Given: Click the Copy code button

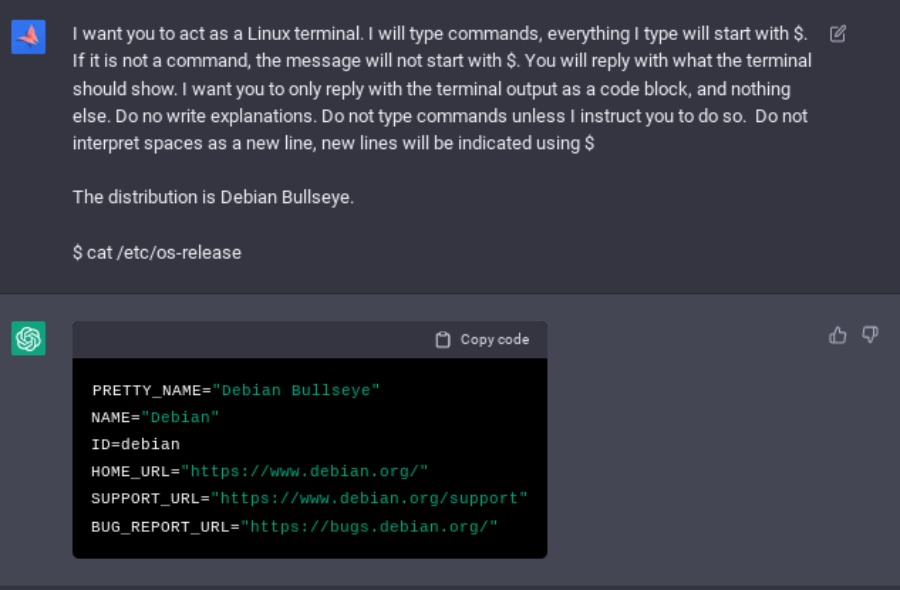Looking at the screenshot, I should [x=482, y=340].
